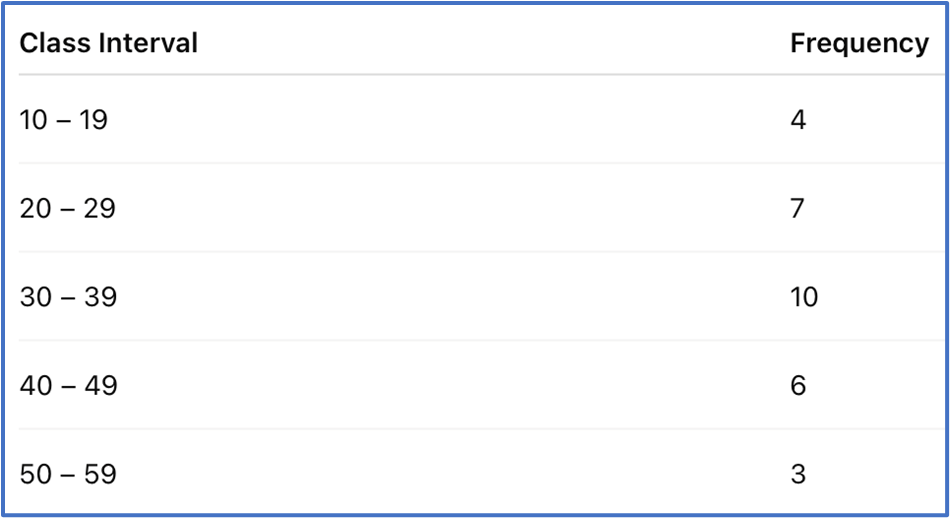This screenshot has width=950, height=518.
Task: Click the lower limit 40 in fourth interval
Action: 35,385
